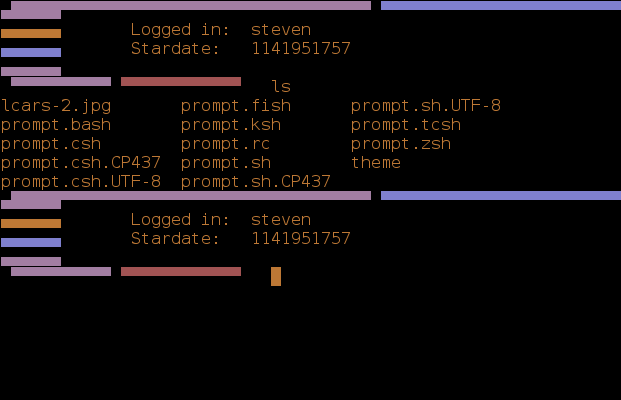Click the prompt.csh file entry
This screenshot has height=400, width=621.
(x=51, y=144)
